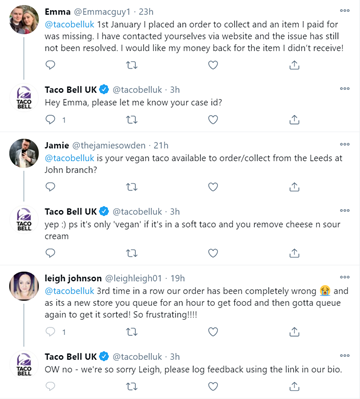The image size is (360, 399).
Task: Reply to Emma's missing item tweet
Action: tap(50, 65)
